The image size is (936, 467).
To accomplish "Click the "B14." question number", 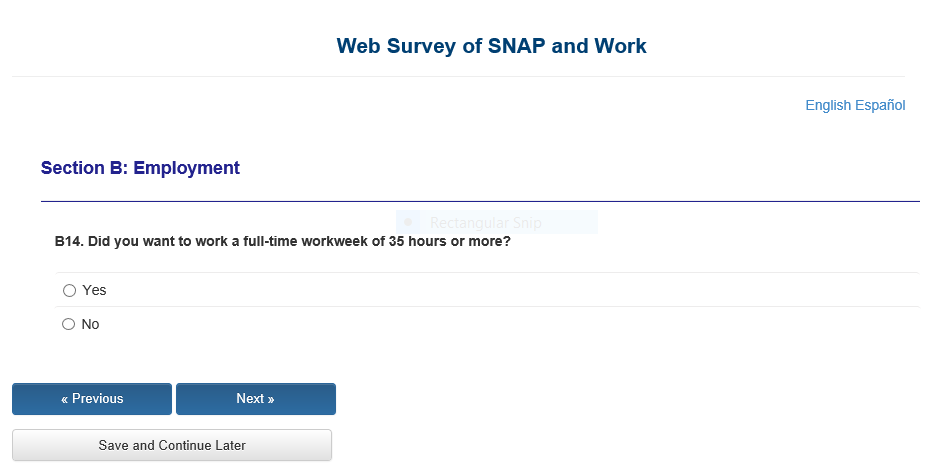I will [x=69, y=241].
